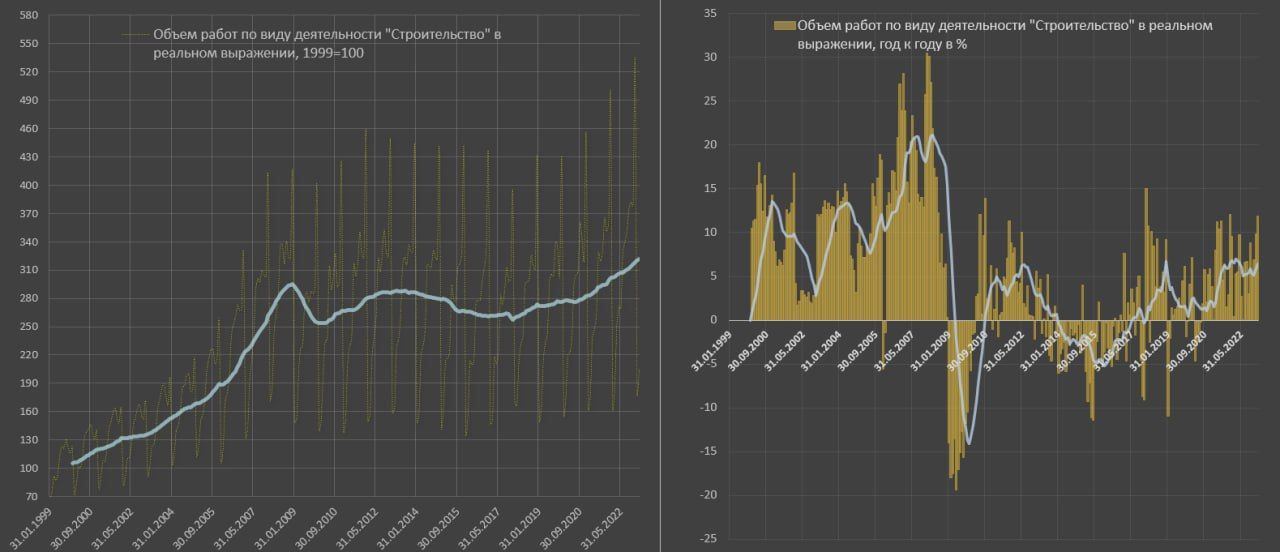The width and height of the screenshot is (1280, 552).
Task: Select the -15 label on right chart axis
Action: (x=709, y=451)
